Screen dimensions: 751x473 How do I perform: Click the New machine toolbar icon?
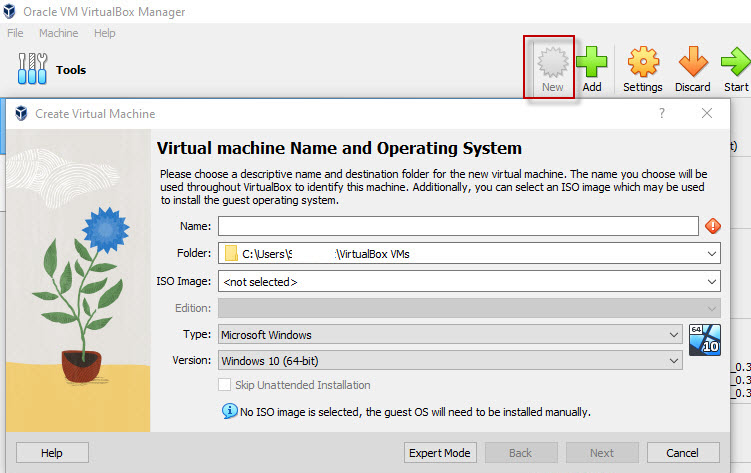pos(553,62)
